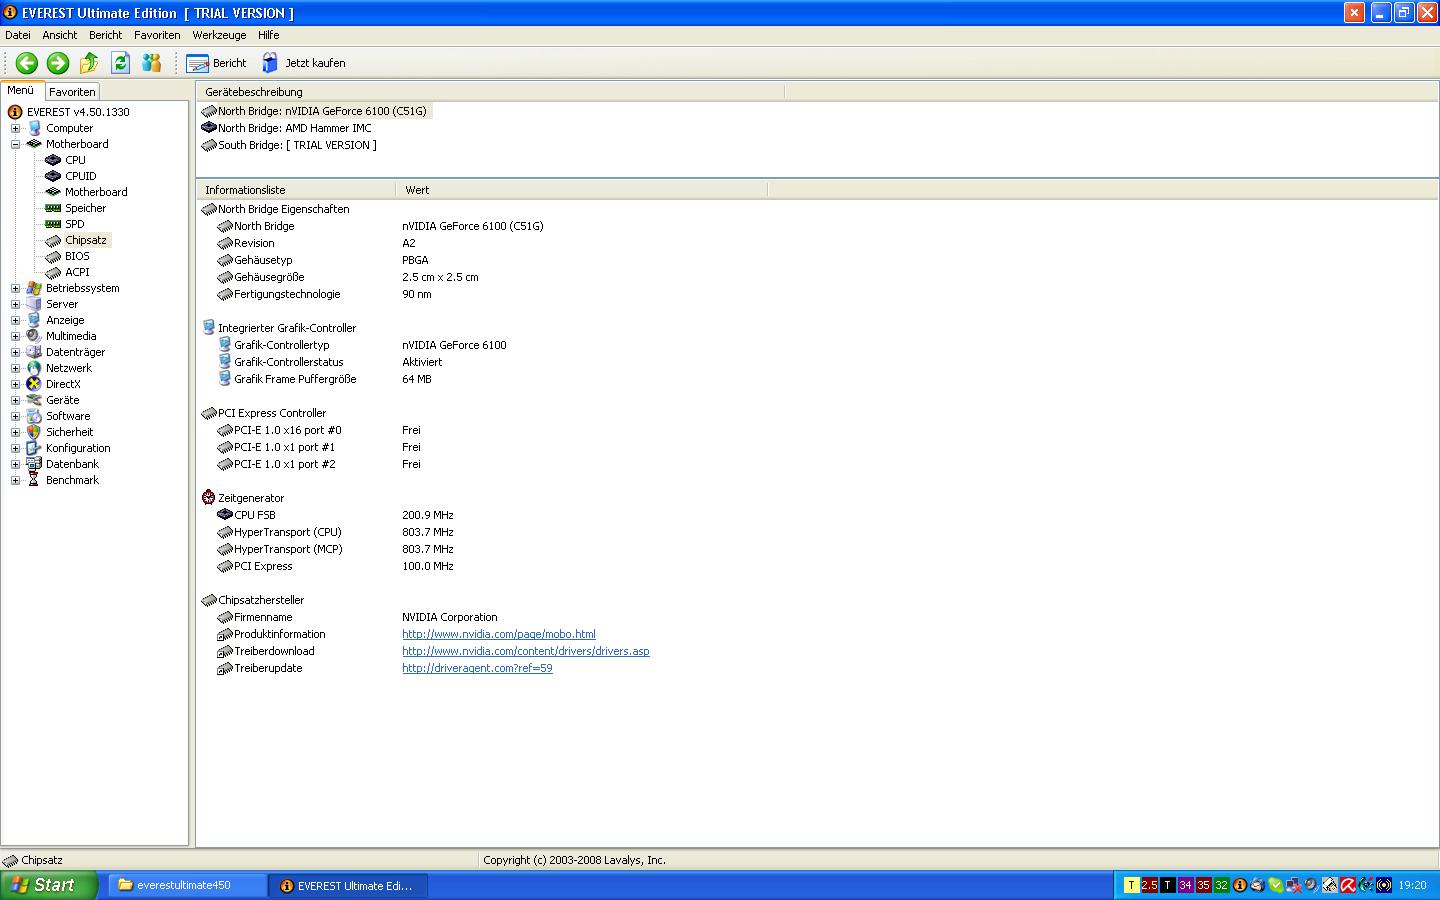
Task: Select ACPI in the tree
Action: click(x=77, y=272)
